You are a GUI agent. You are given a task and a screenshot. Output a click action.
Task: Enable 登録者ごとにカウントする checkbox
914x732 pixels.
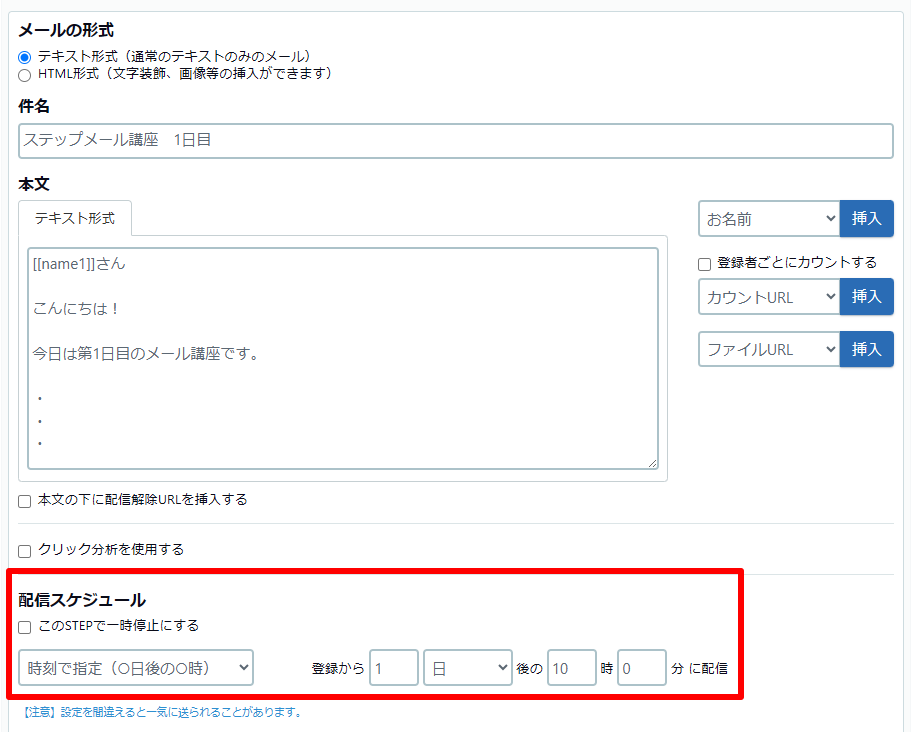tap(704, 264)
